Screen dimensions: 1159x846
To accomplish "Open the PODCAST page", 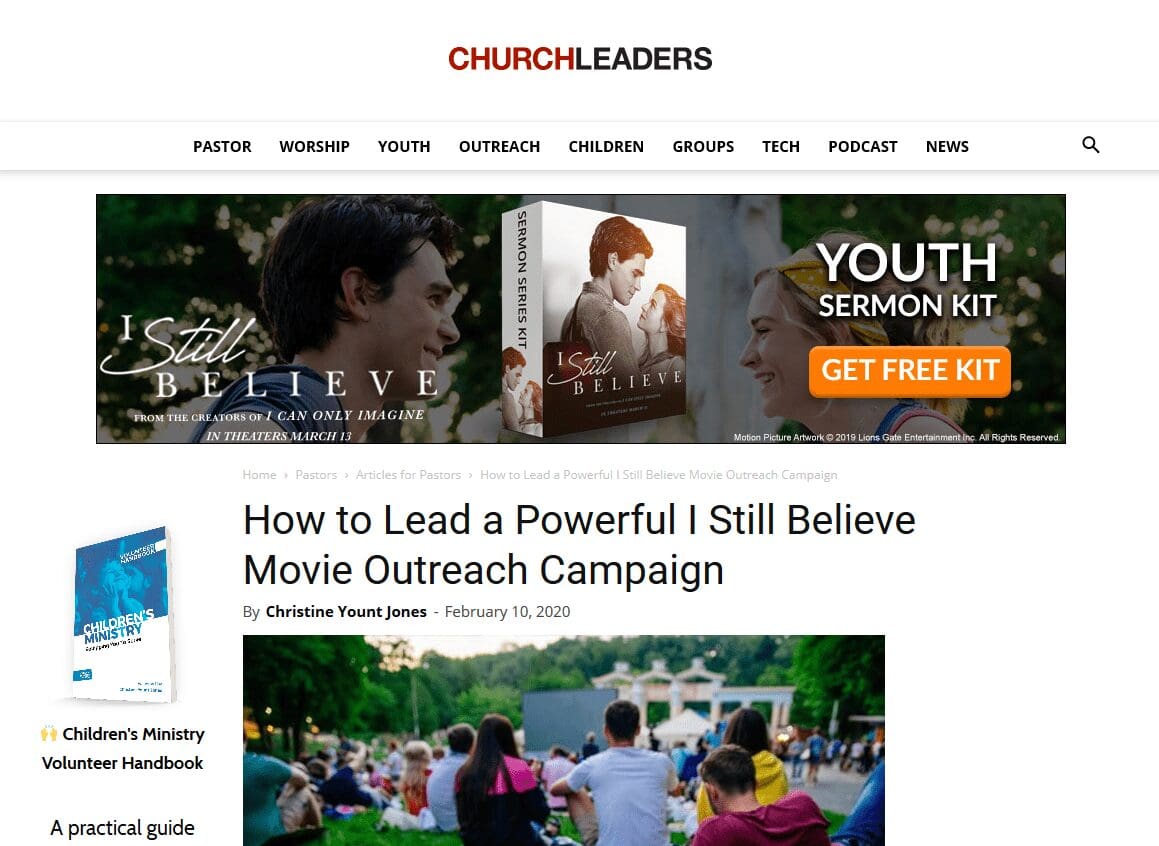I will (x=863, y=146).
